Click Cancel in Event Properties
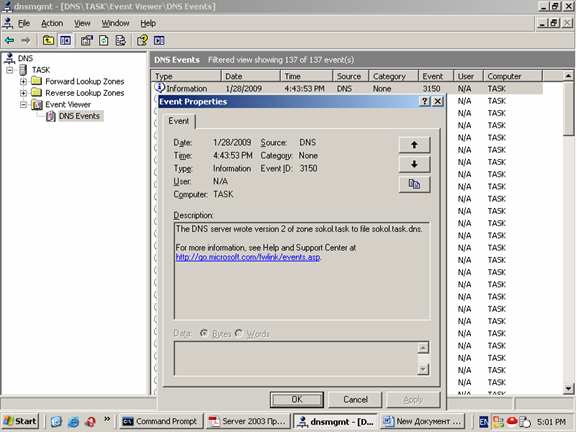577x433 pixels. point(355,400)
